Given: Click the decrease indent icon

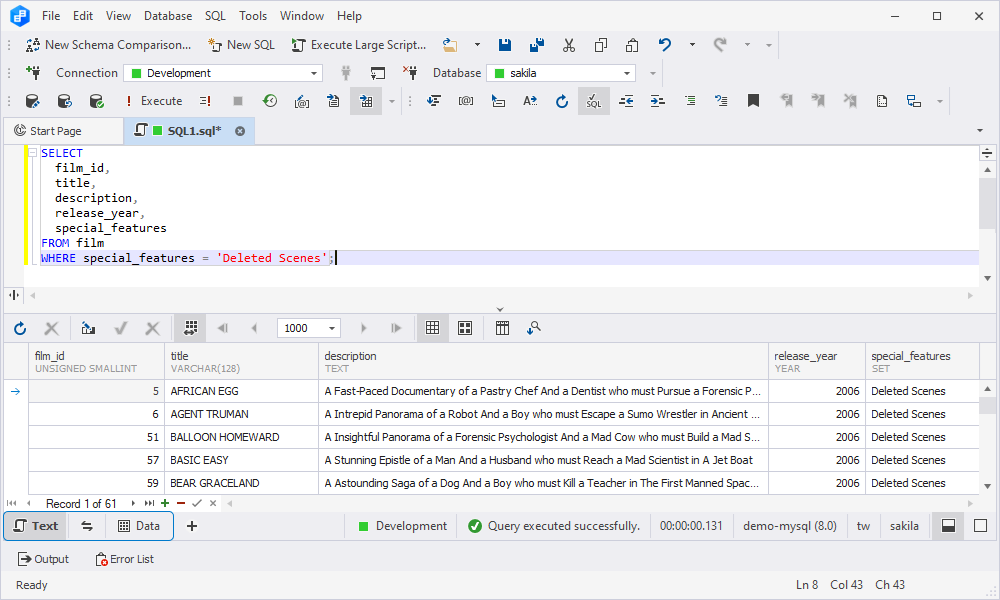Looking at the screenshot, I should [626, 101].
